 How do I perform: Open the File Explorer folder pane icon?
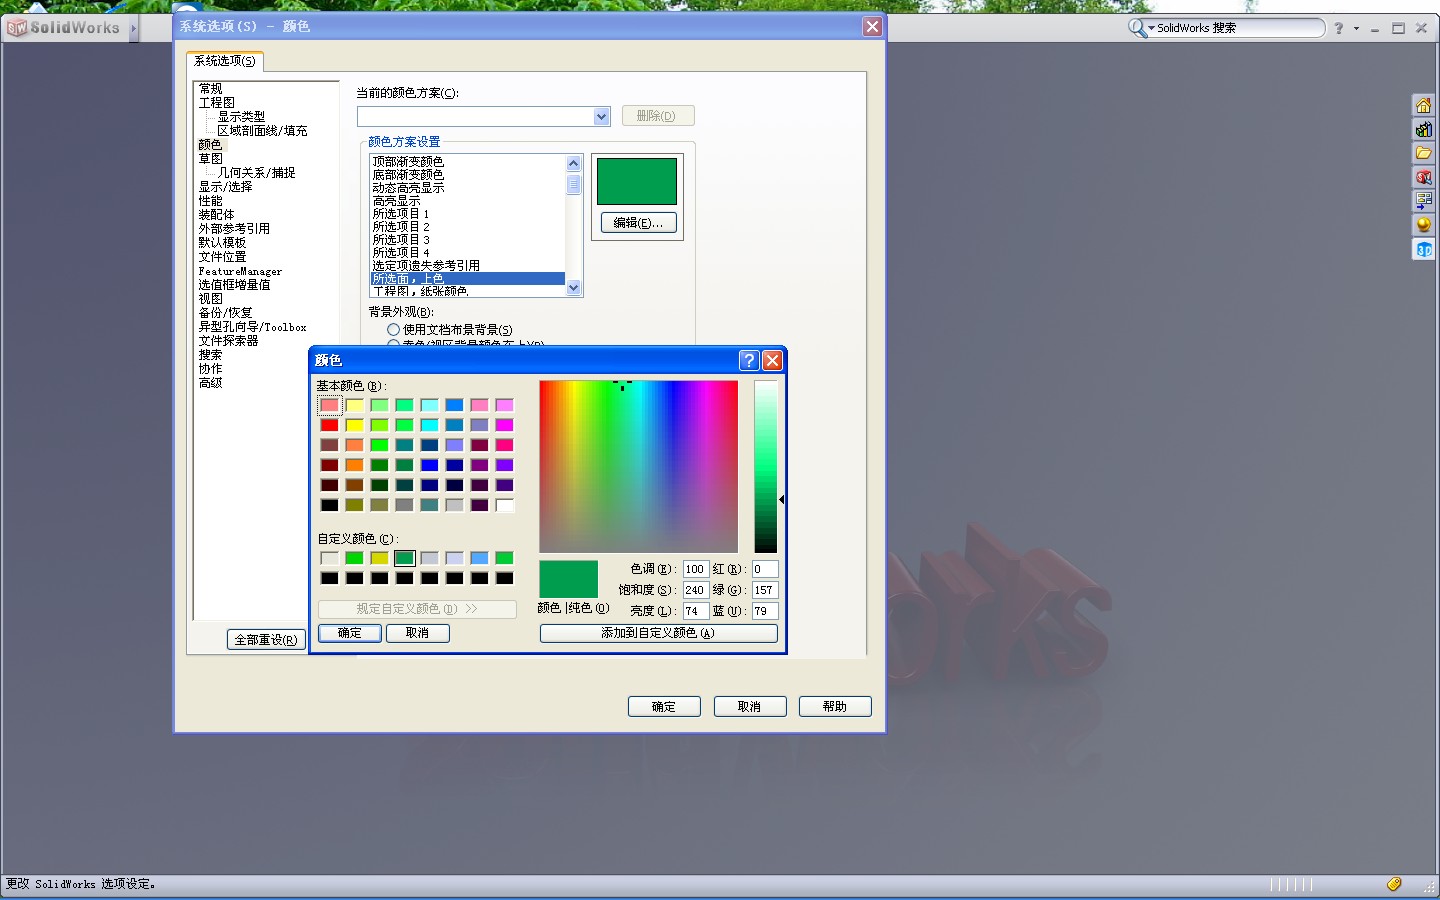pos(1423,153)
